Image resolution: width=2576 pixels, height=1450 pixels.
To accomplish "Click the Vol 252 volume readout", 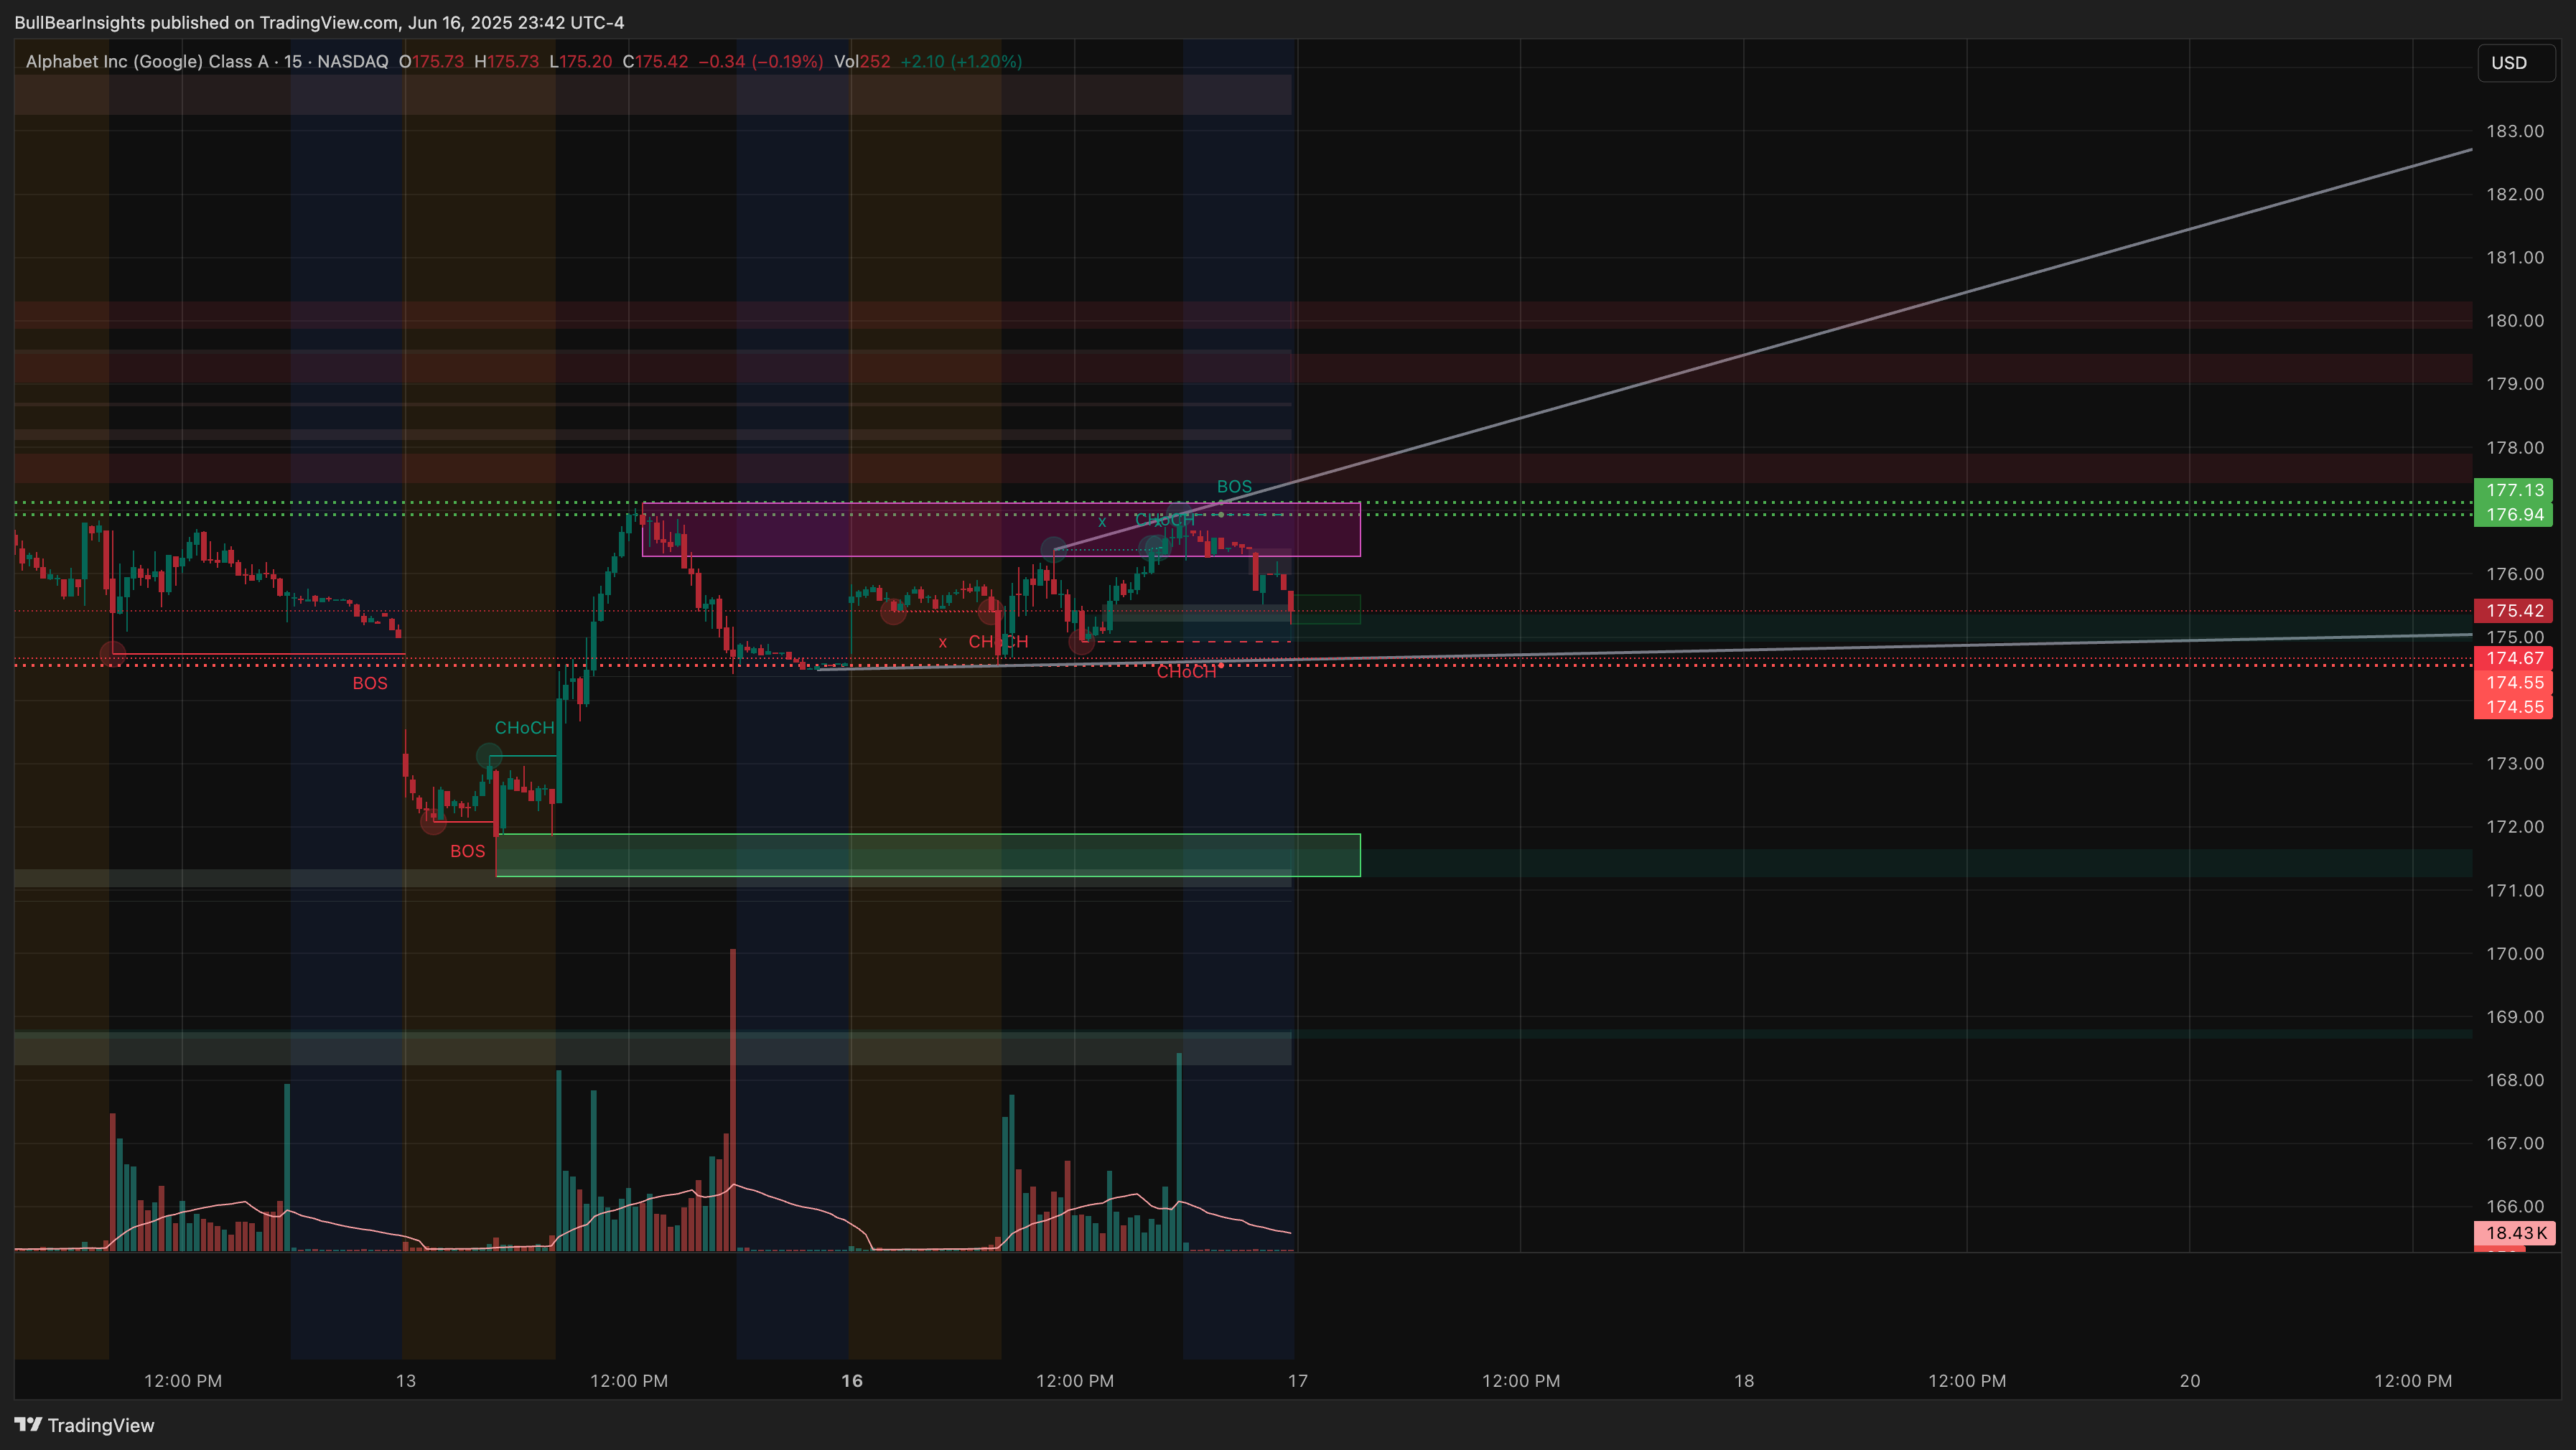I will (862, 62).
